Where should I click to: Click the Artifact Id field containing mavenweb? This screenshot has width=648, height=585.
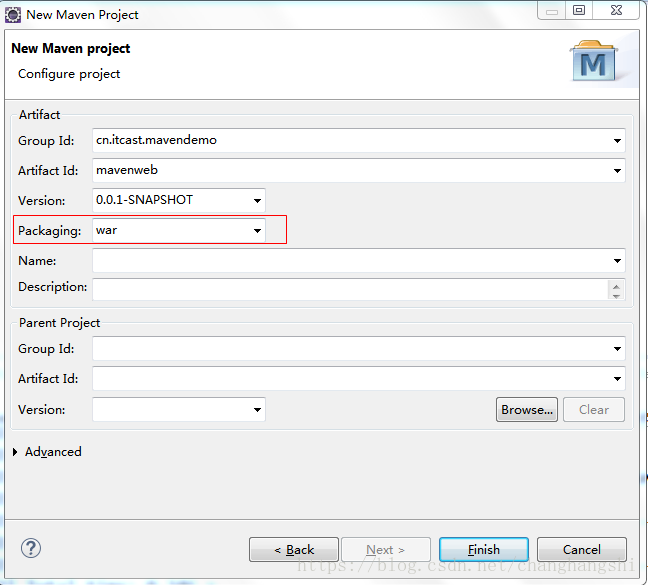[359, 171]
